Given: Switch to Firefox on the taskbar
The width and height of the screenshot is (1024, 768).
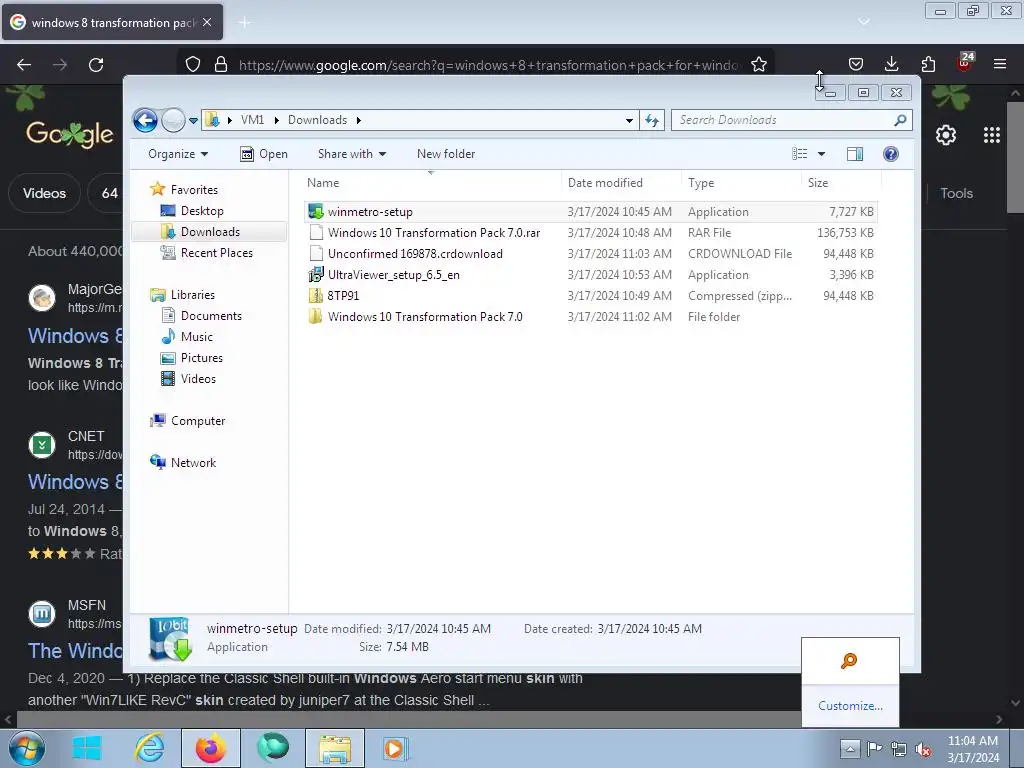Looking at the screenshot, I should [x=211, y=748].
